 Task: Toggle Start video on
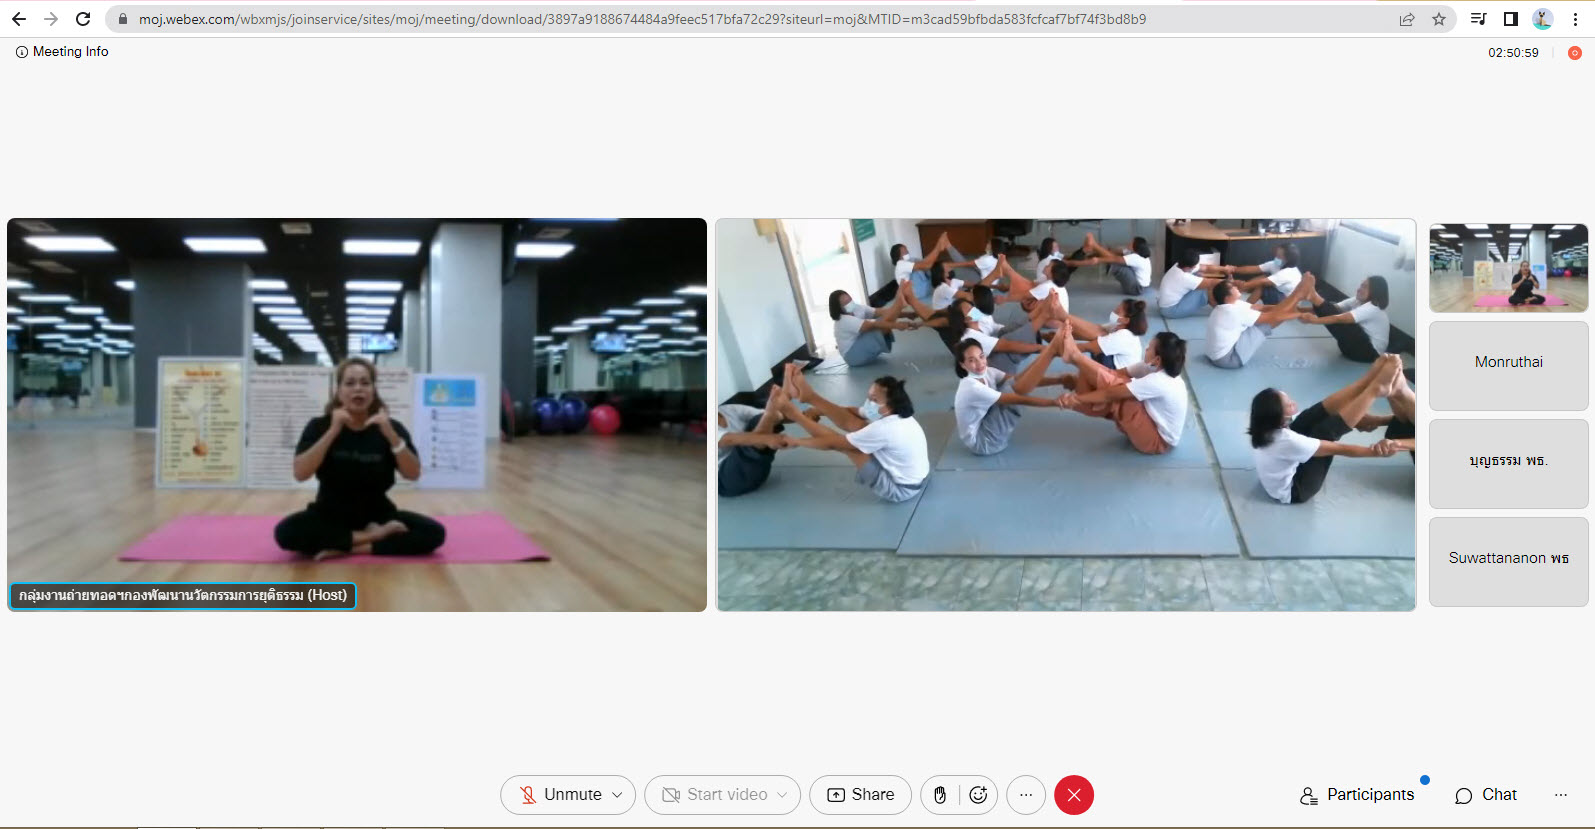point(715,795)
